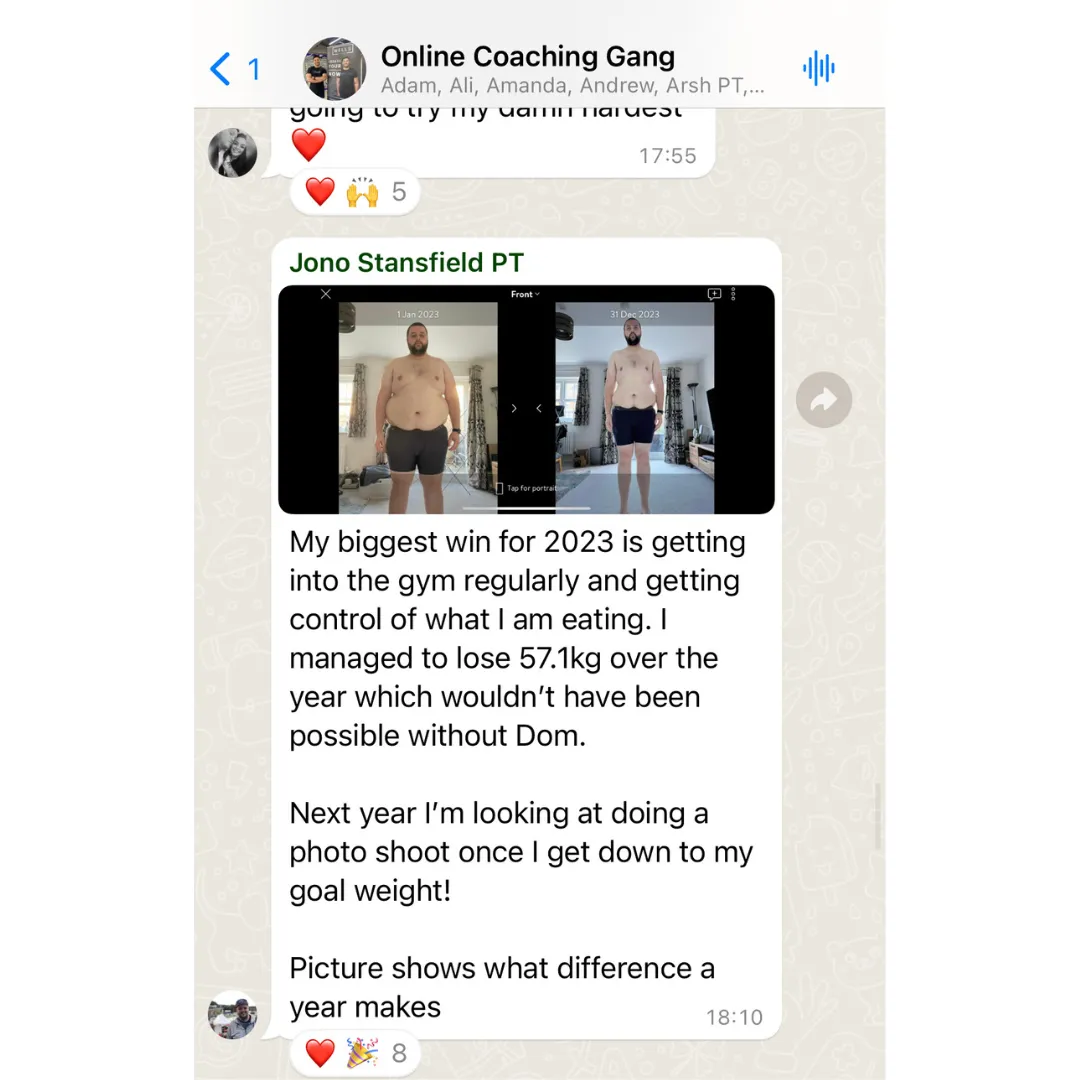Viewport: 1080px width, 1080px height.
Task: Tap the woman's profile picture avatar
Action: click(x=233, y=153)
